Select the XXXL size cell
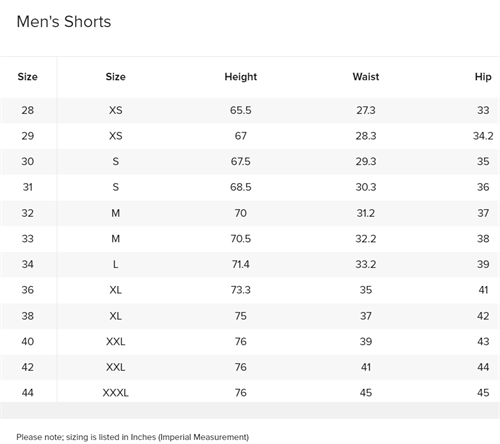Screen dimensions: 500x444 point(115,393)
